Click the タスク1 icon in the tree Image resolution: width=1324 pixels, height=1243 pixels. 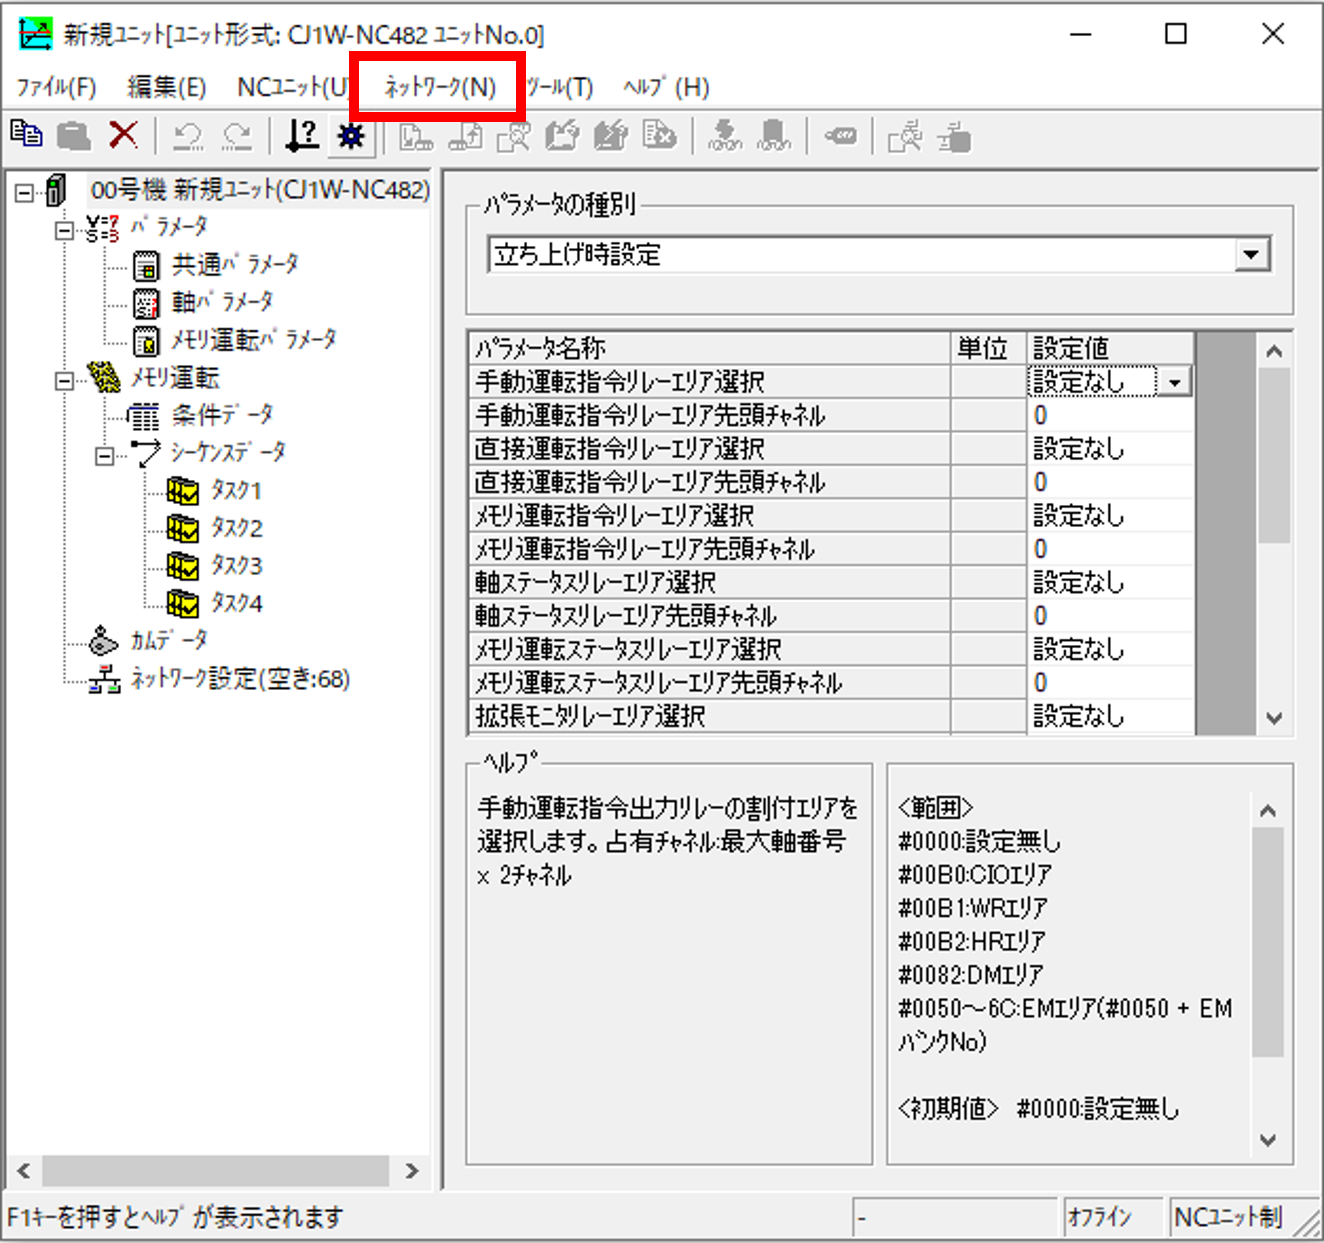tap(182, 490)
